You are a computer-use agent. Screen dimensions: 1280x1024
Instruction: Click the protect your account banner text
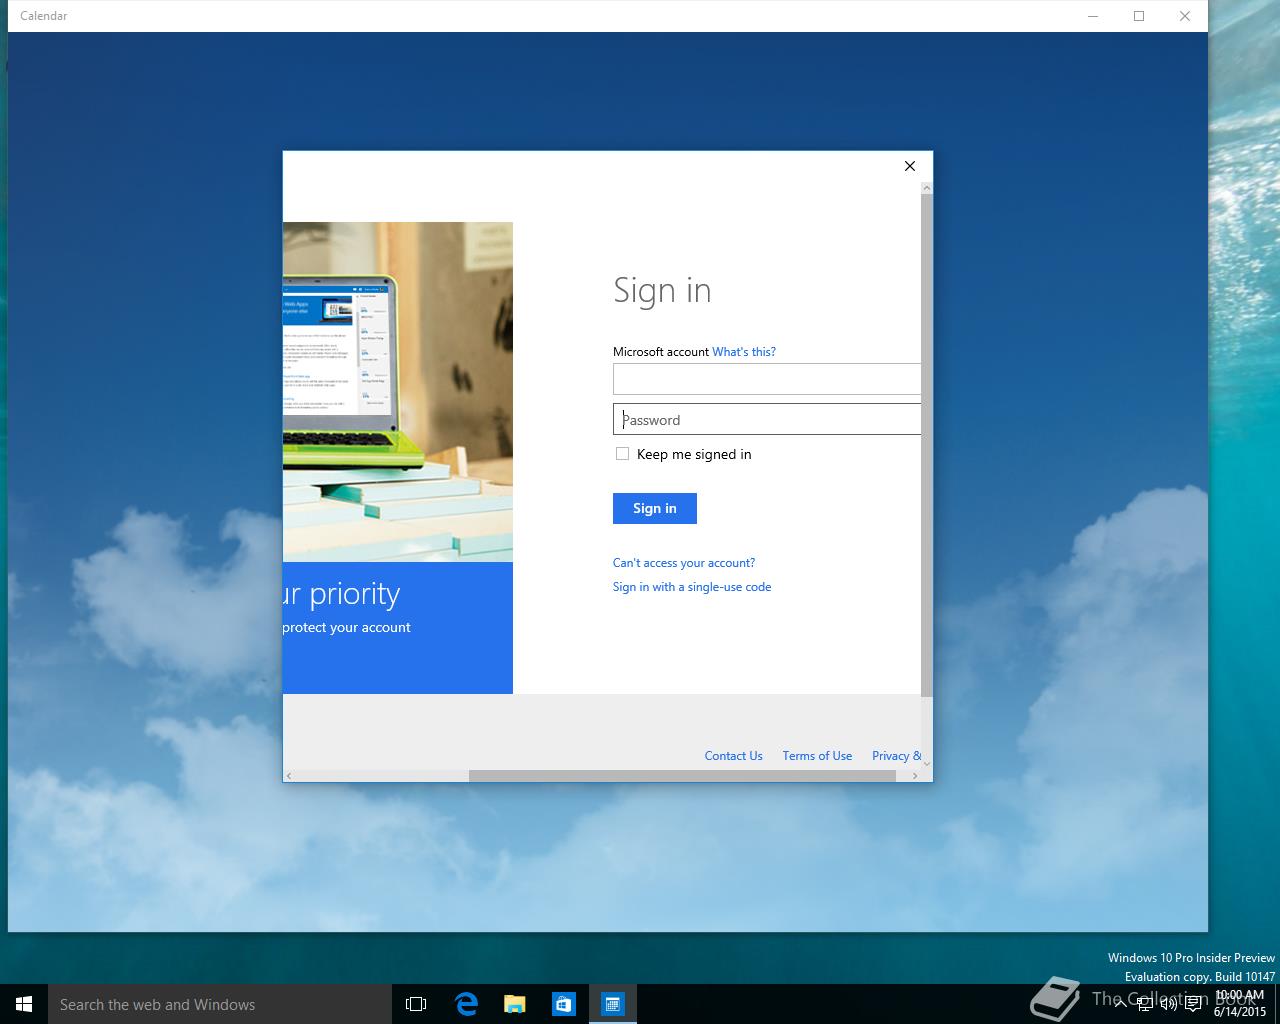347,628
